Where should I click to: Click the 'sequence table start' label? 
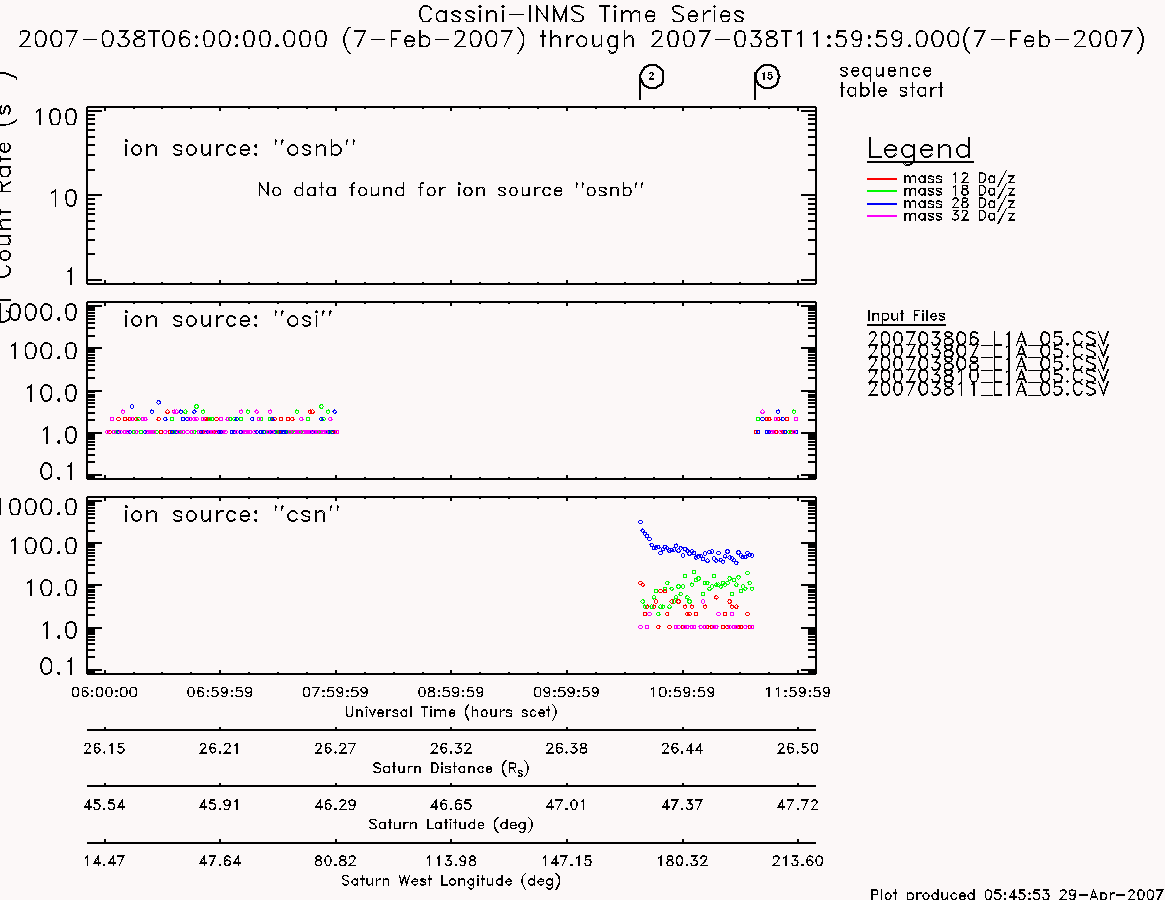pos(891,80)
